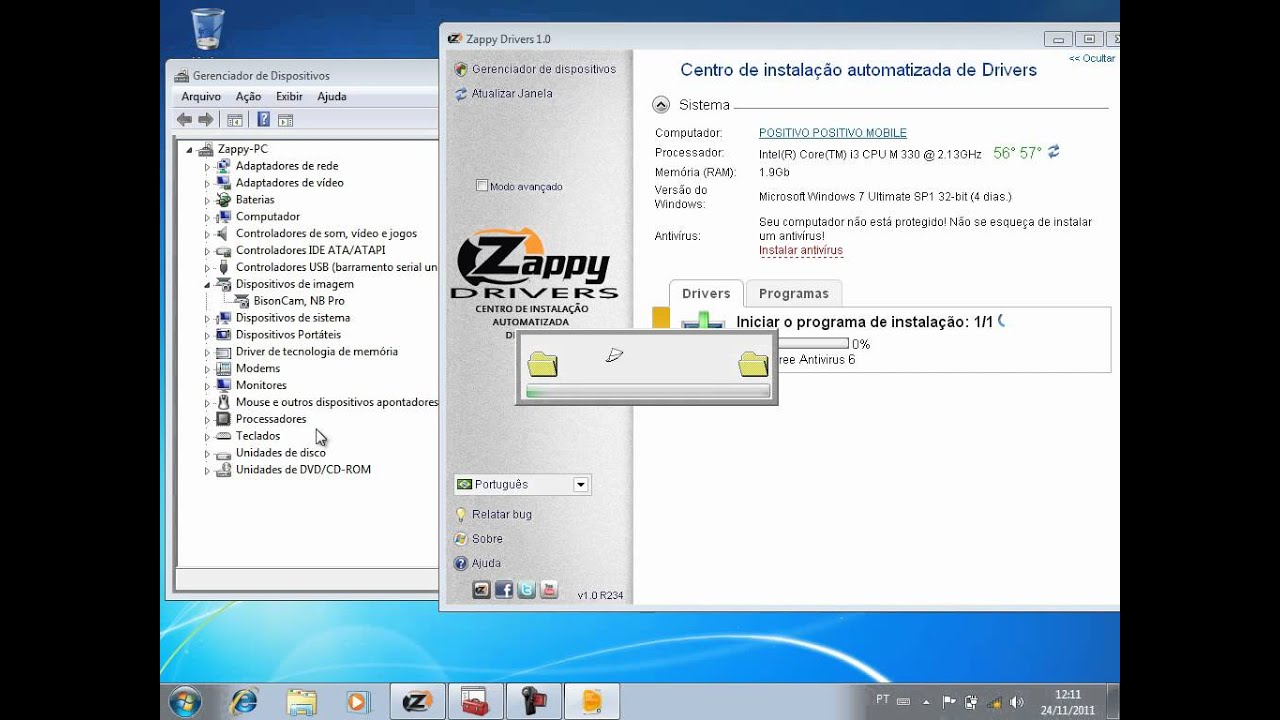1280x720 pixels.
Task: Click the Back arrow in Gerenciador de Dispositivos toolbar
Action: (x=184, y=120)
